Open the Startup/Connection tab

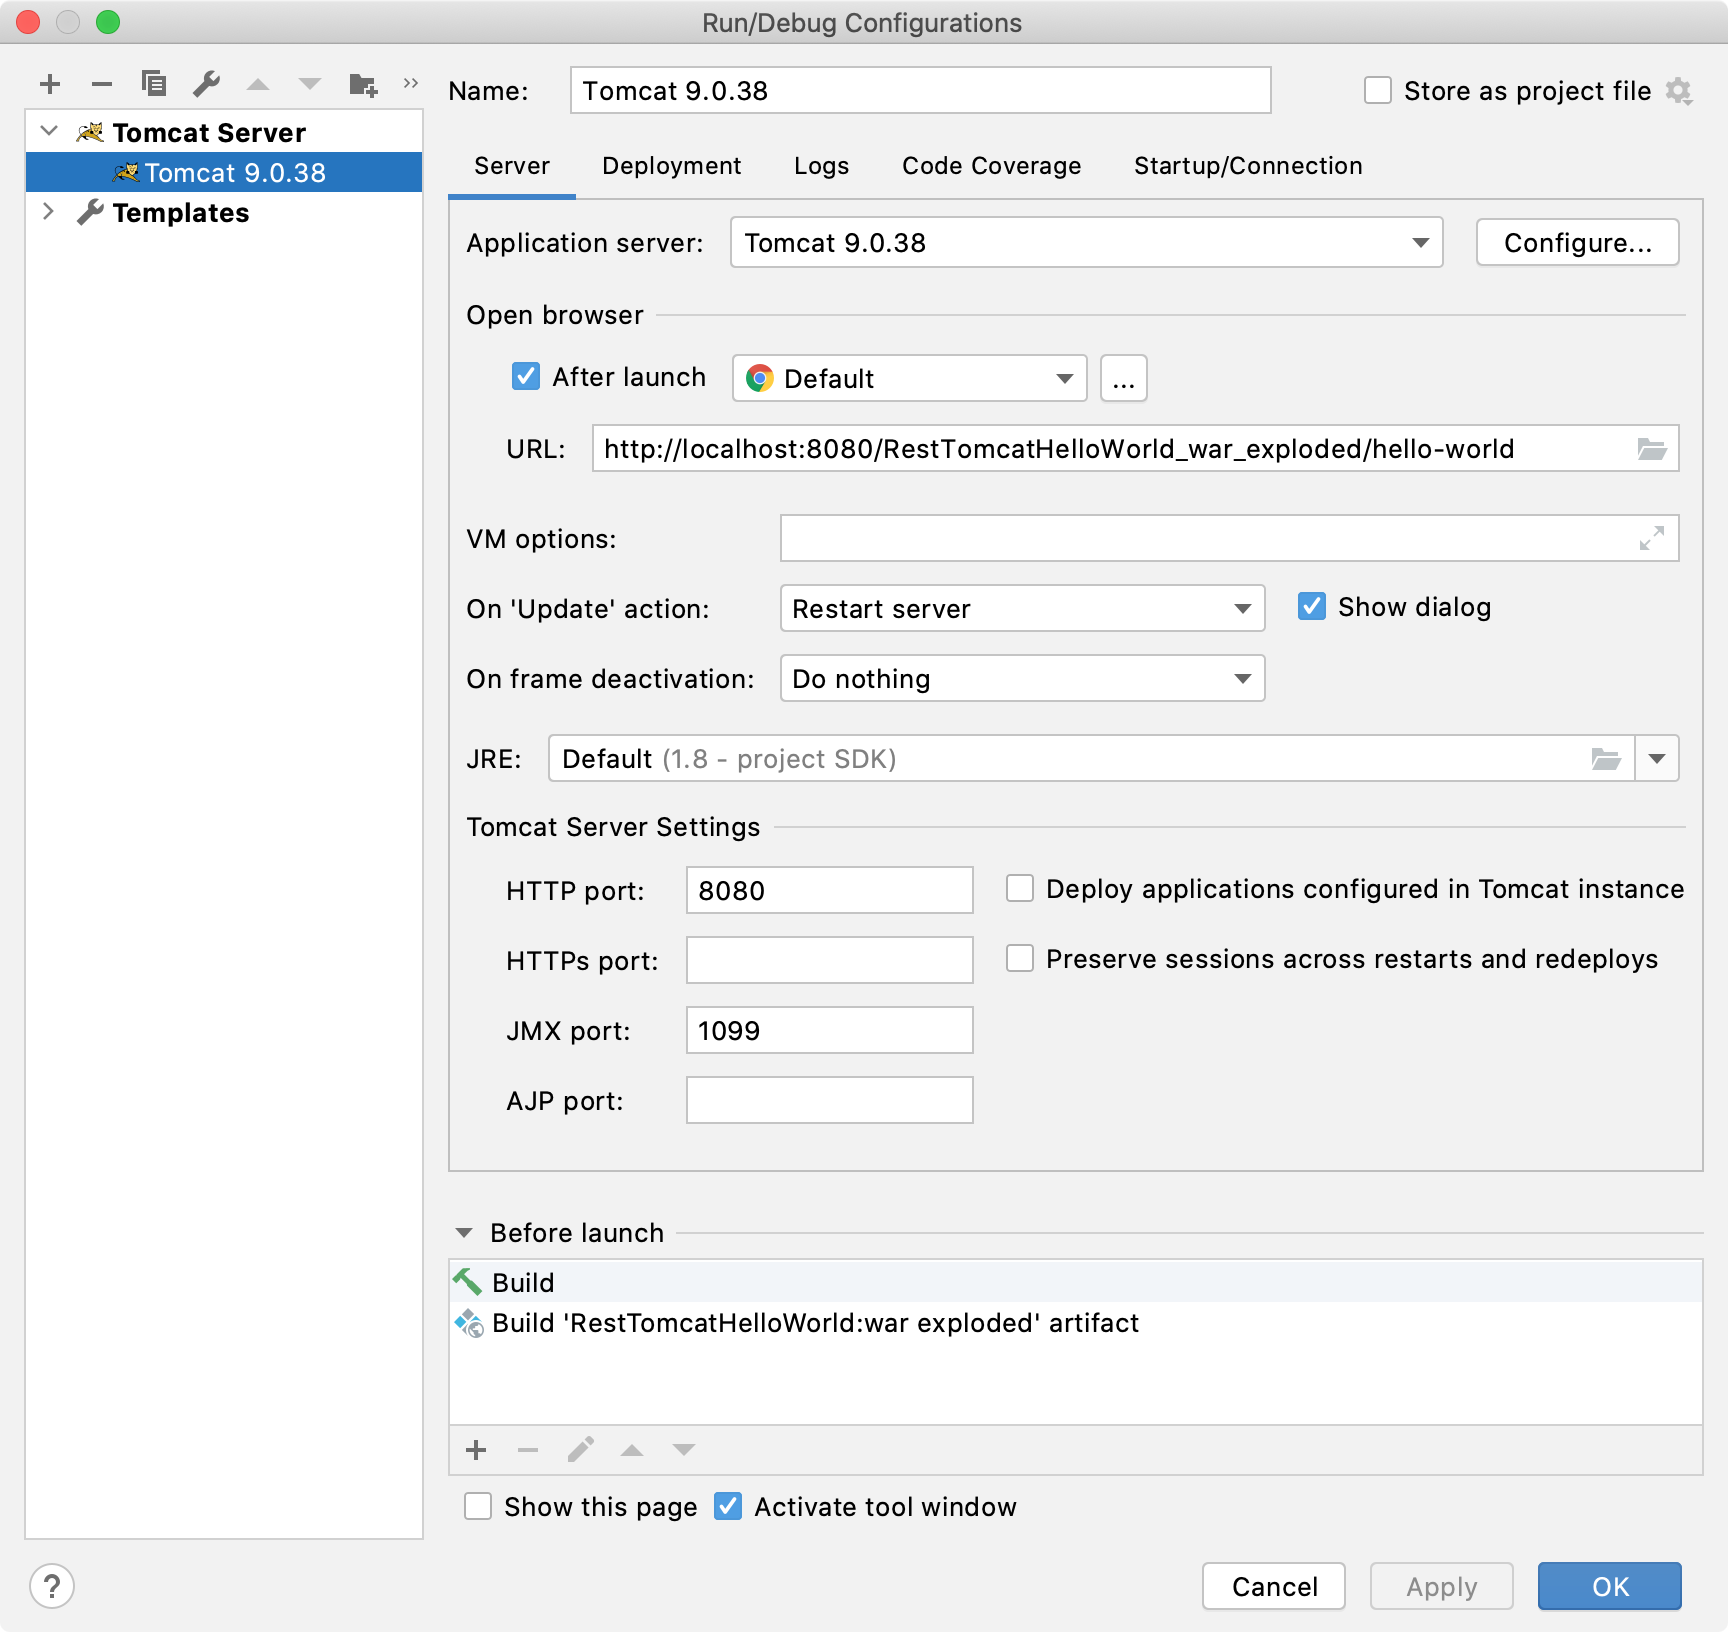[x=1247, y=166]
